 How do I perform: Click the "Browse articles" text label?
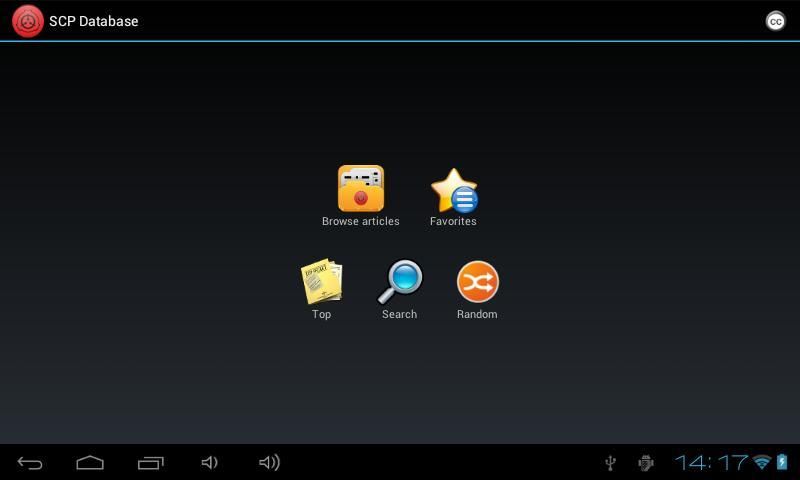[360, 222]
